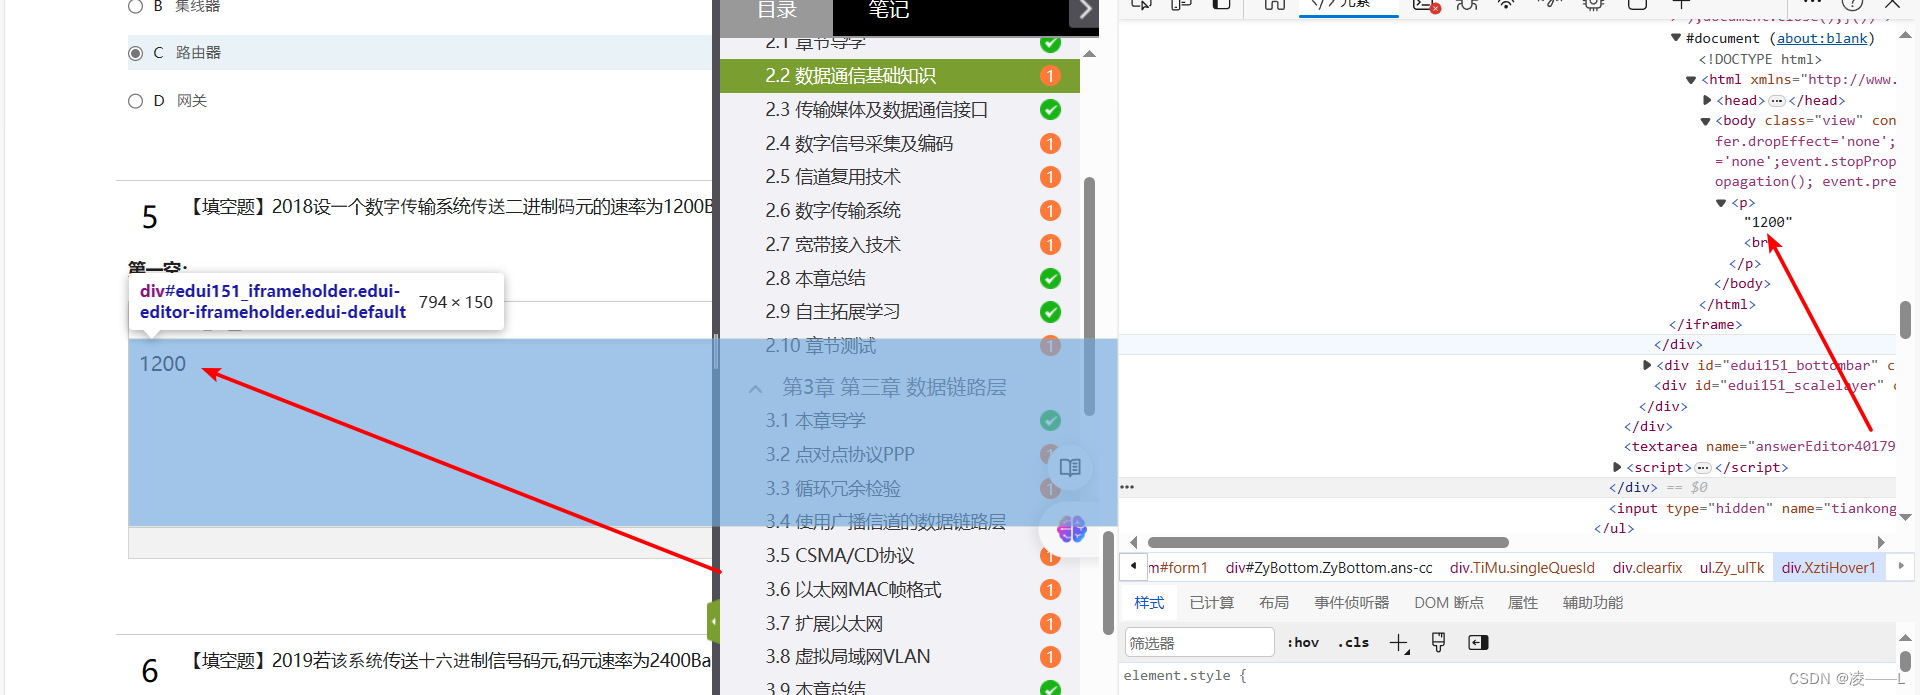Collapse the sidebar with the top arrow button
The height and width of the screenshot is (695, 1920).
tap(1084, 11)
